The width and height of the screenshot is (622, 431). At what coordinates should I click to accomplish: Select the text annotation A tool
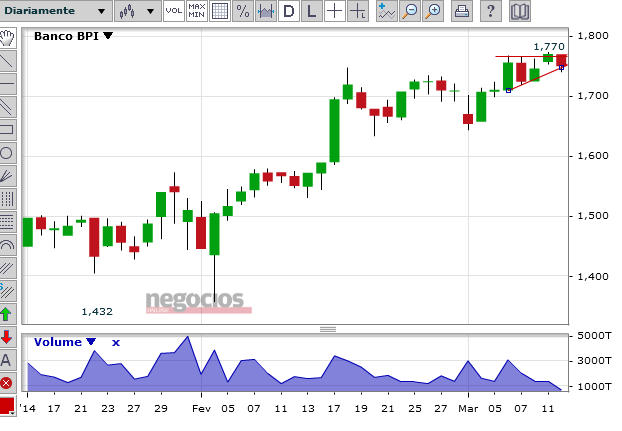pyautogui.click(x=6, y=360)
